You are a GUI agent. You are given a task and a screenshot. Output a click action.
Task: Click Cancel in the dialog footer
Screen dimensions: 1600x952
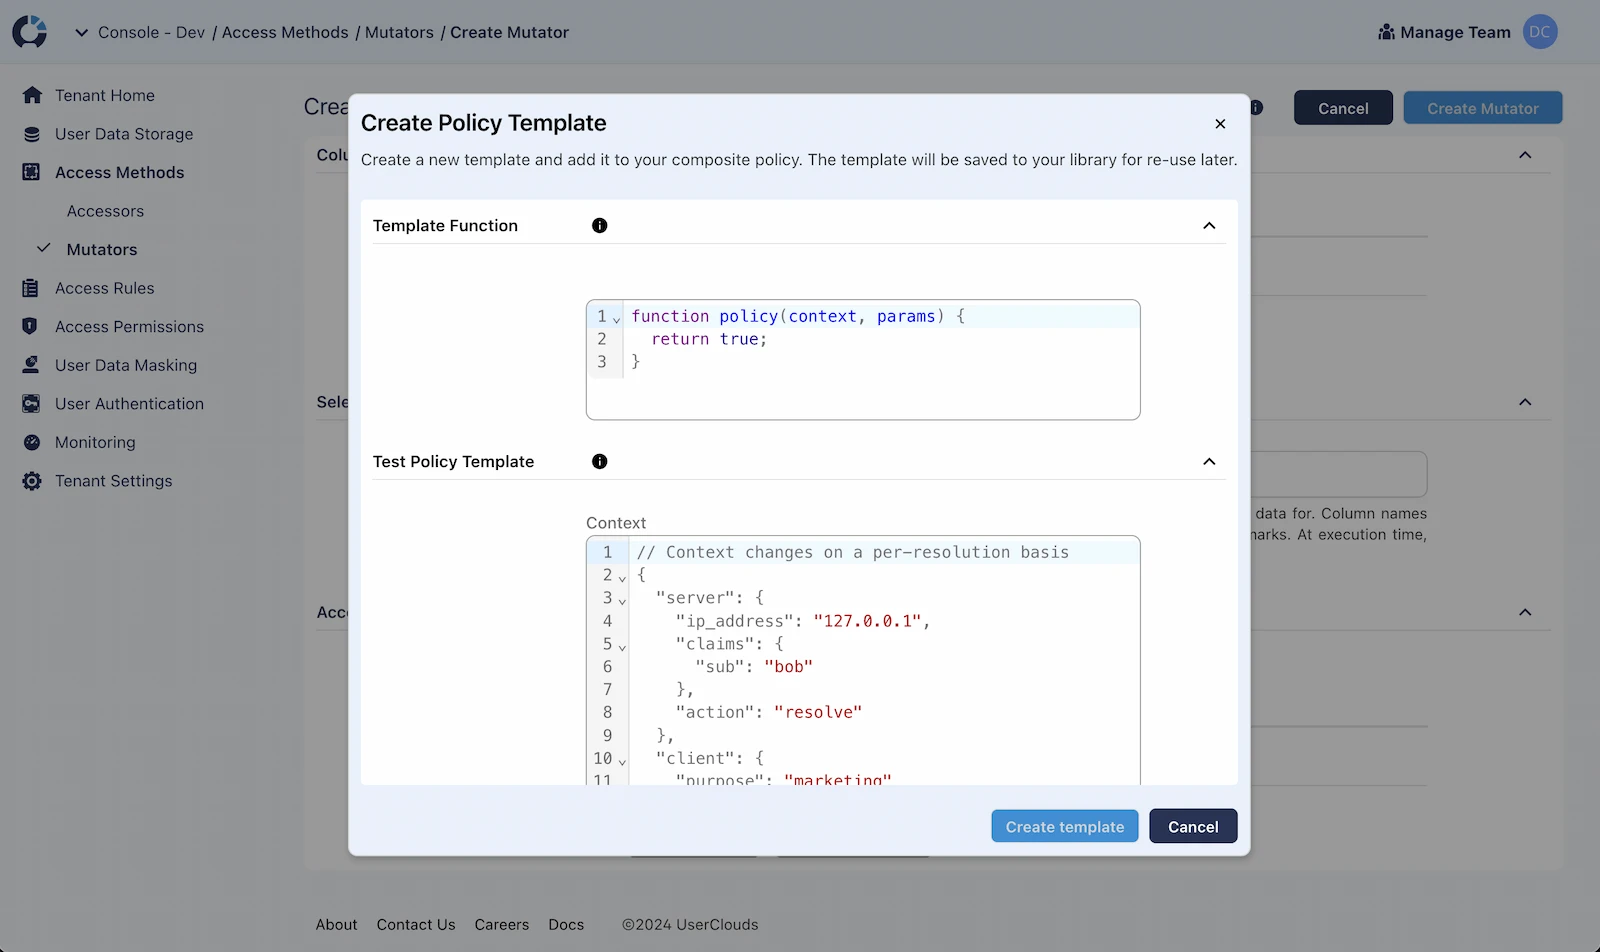point(1193,827)
